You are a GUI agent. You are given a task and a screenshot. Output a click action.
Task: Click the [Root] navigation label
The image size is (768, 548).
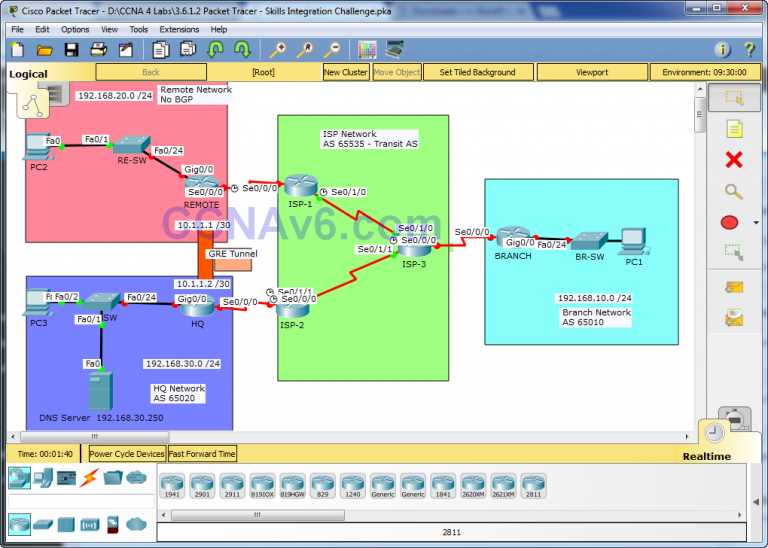(264, 72)
